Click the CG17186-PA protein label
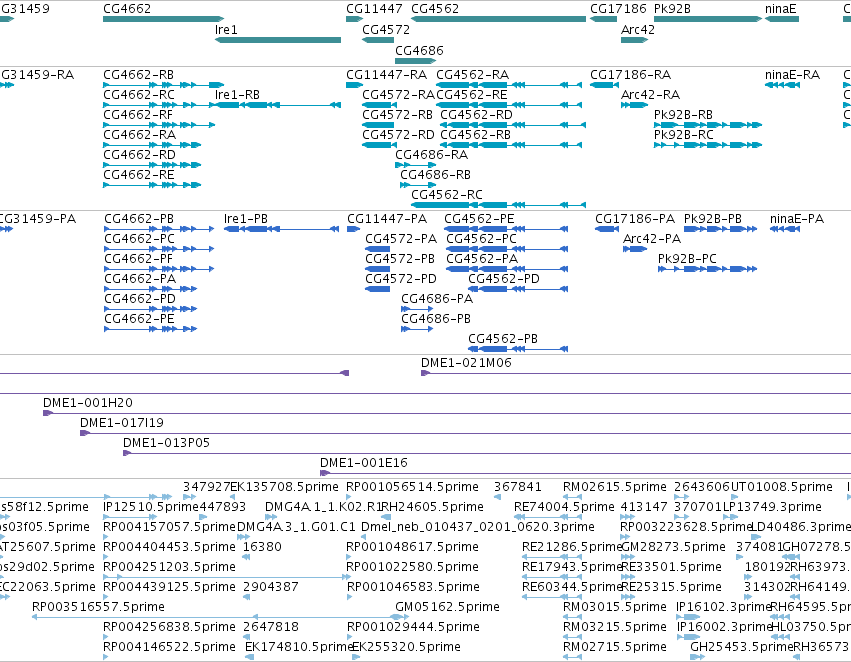Viewport: 851px width, 662px height. [635, 219]
